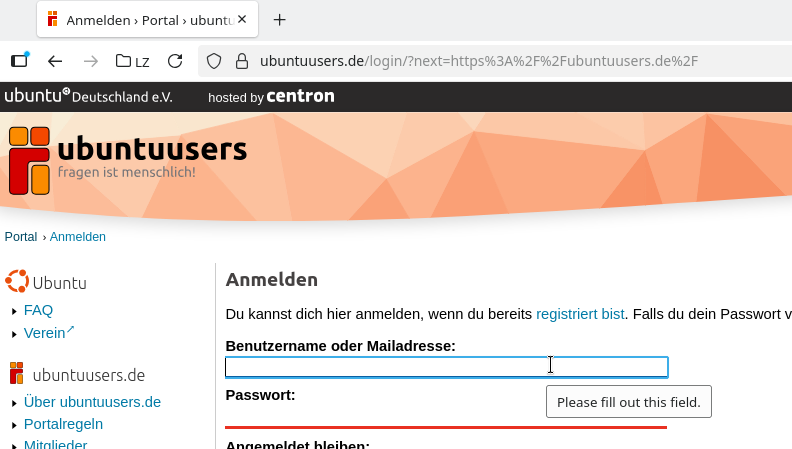Open a new browser tab
Image resolution: width=792 pixels, height=449 pixels.
280,20
